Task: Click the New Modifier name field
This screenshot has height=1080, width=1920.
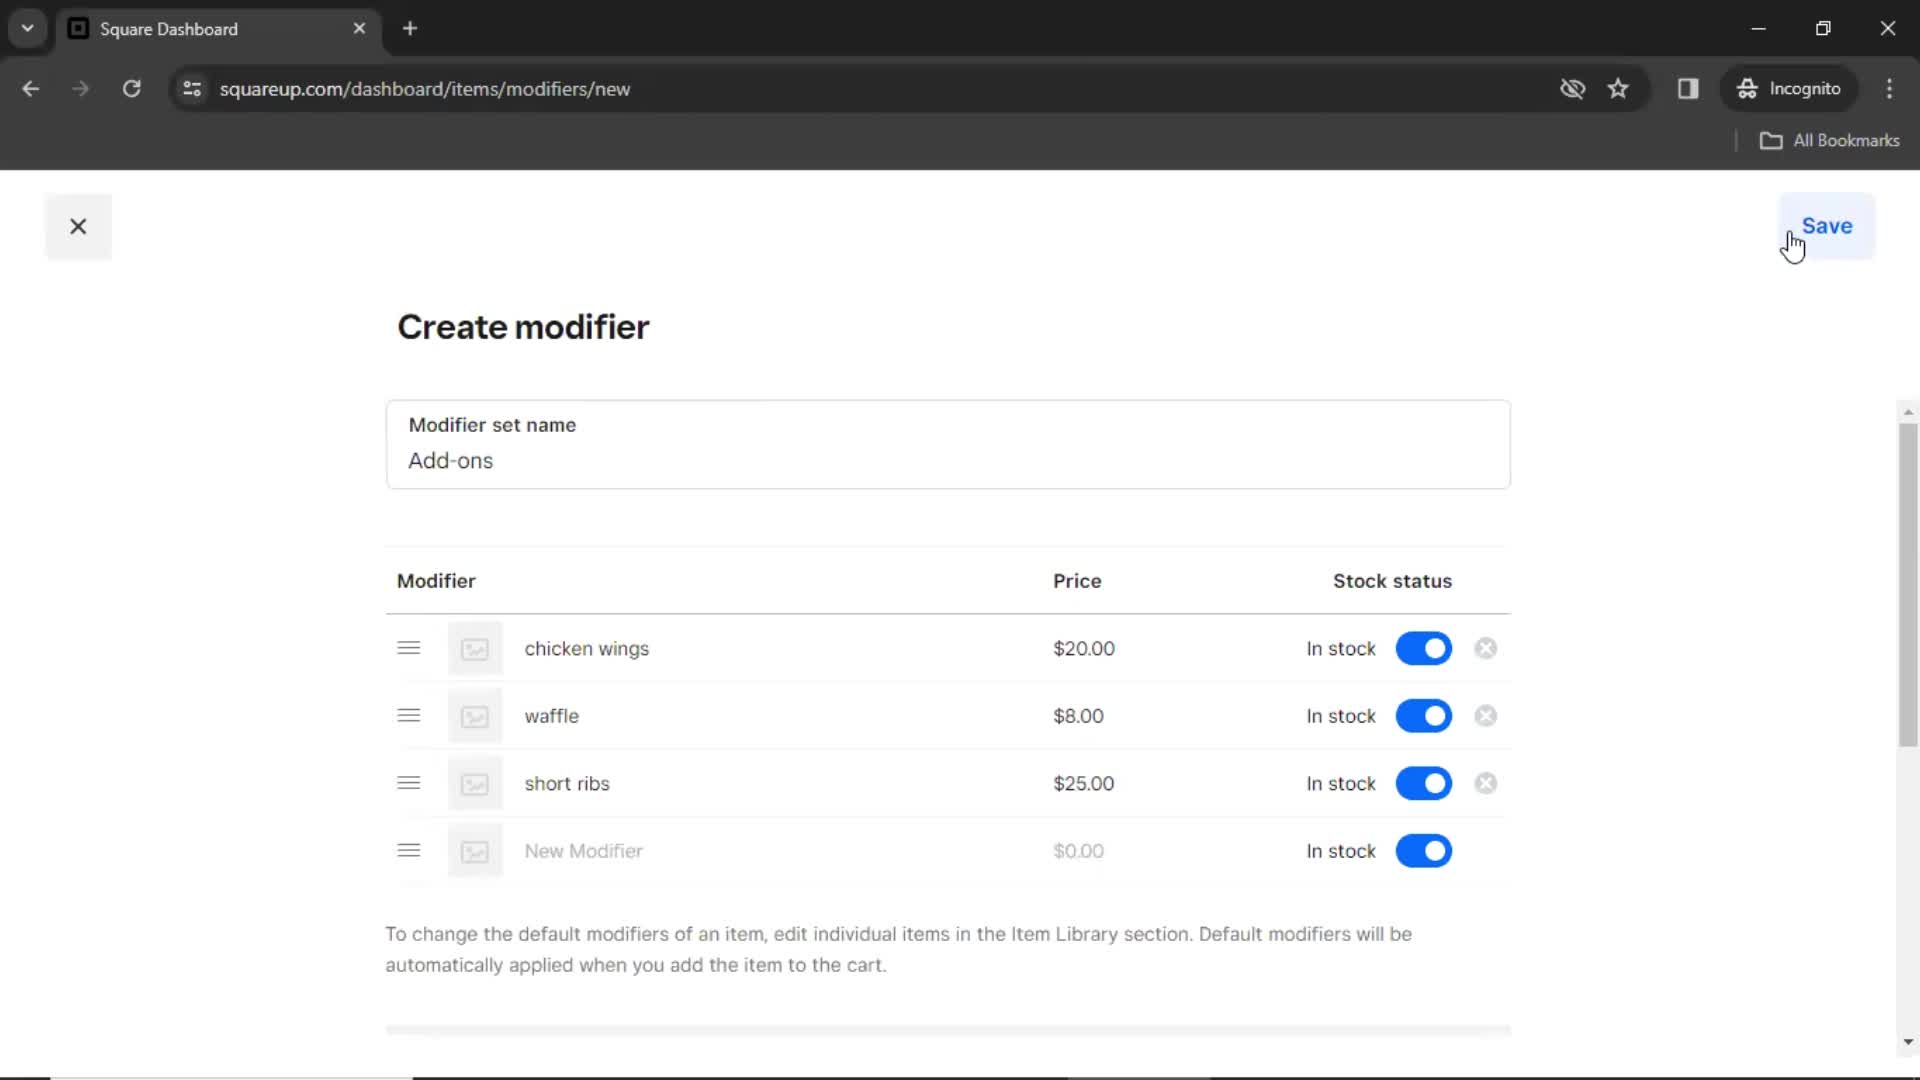Action: pos(584,851)
